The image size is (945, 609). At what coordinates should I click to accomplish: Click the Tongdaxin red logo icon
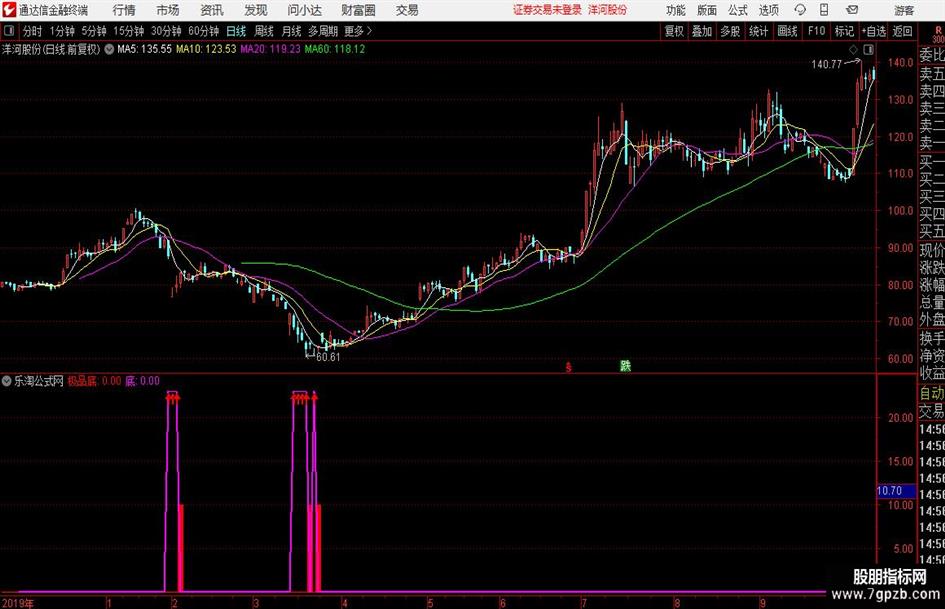[x=8, y=10]
